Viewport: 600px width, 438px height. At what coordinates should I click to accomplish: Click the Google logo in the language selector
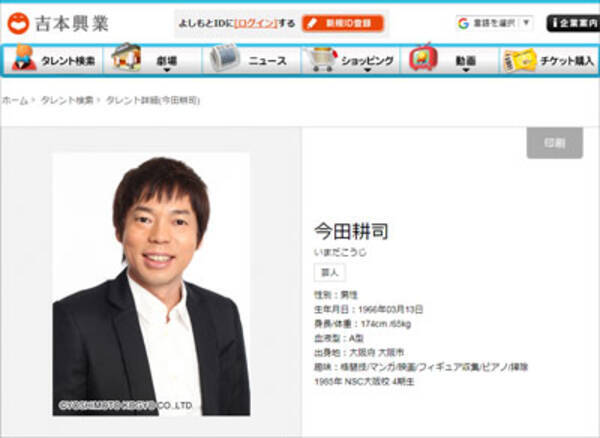pyautogui.click(x=463, y=23)
